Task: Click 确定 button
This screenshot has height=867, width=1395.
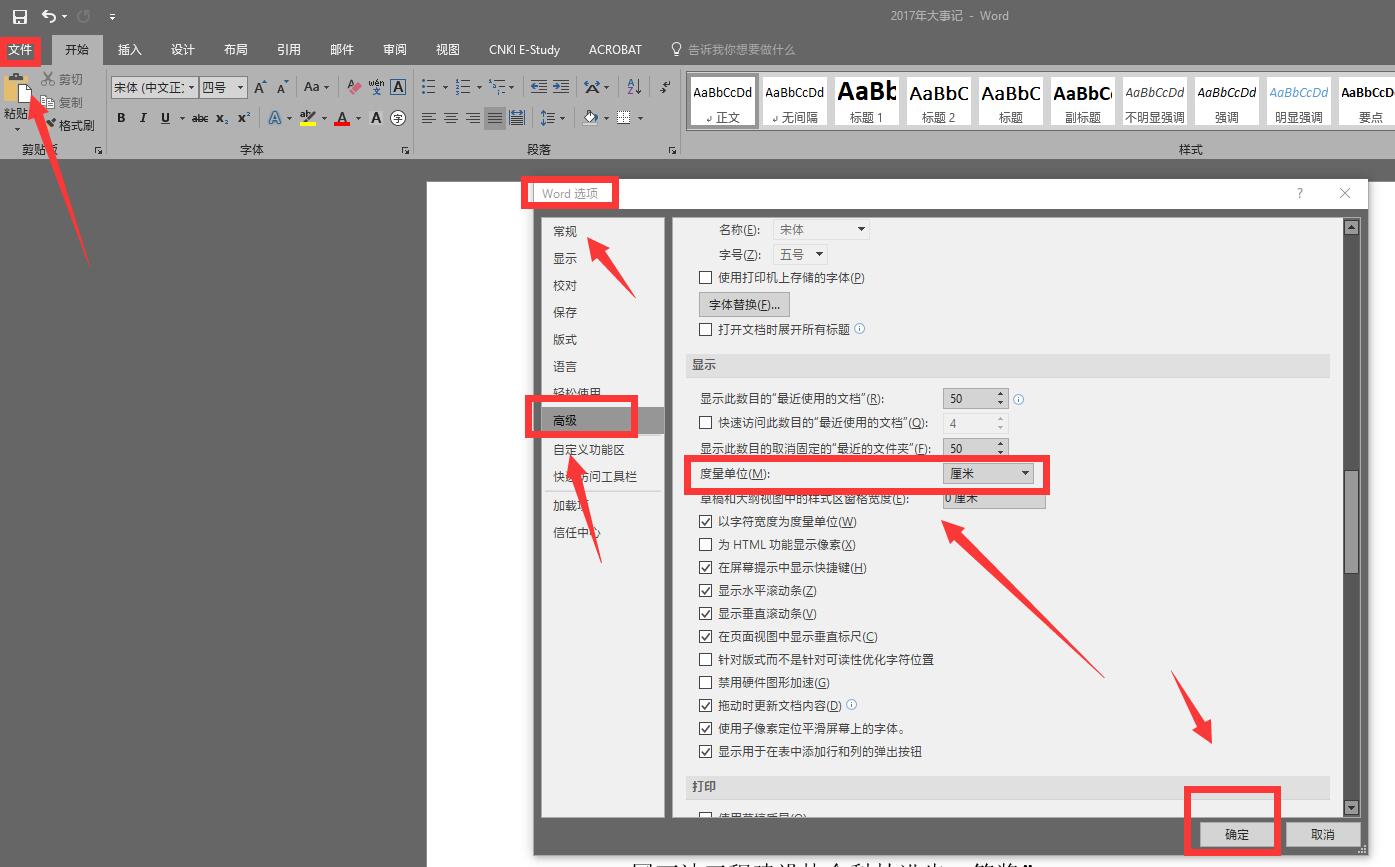Action: click(1237, 834)
